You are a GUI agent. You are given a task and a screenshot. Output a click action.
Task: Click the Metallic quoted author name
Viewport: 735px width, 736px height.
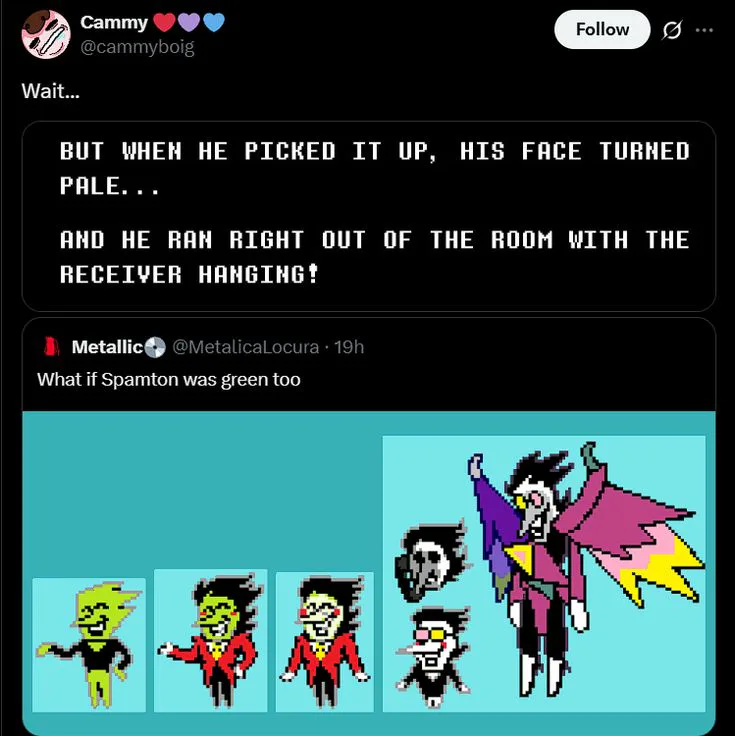(107, 347)
